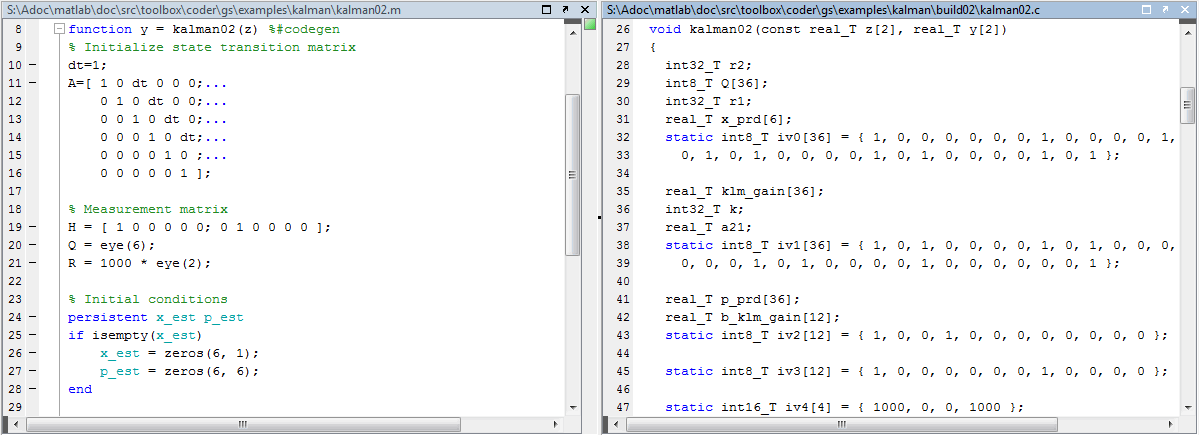1199x435 pixels.
Task: Maximize the kalman02.m editor pane
Action: click(x=545, y=8)
